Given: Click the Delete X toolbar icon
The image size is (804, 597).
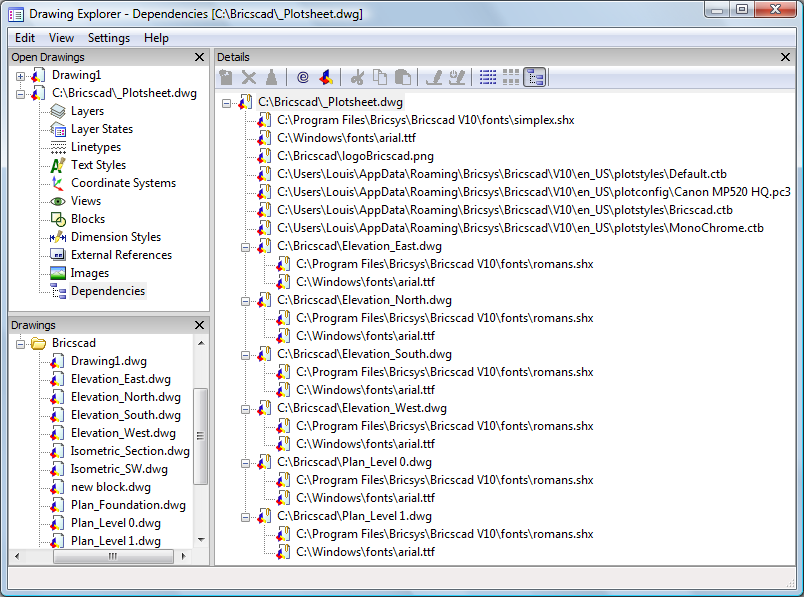Looking at the screenshot, I should pyautogui.click(x=249, y=77).
